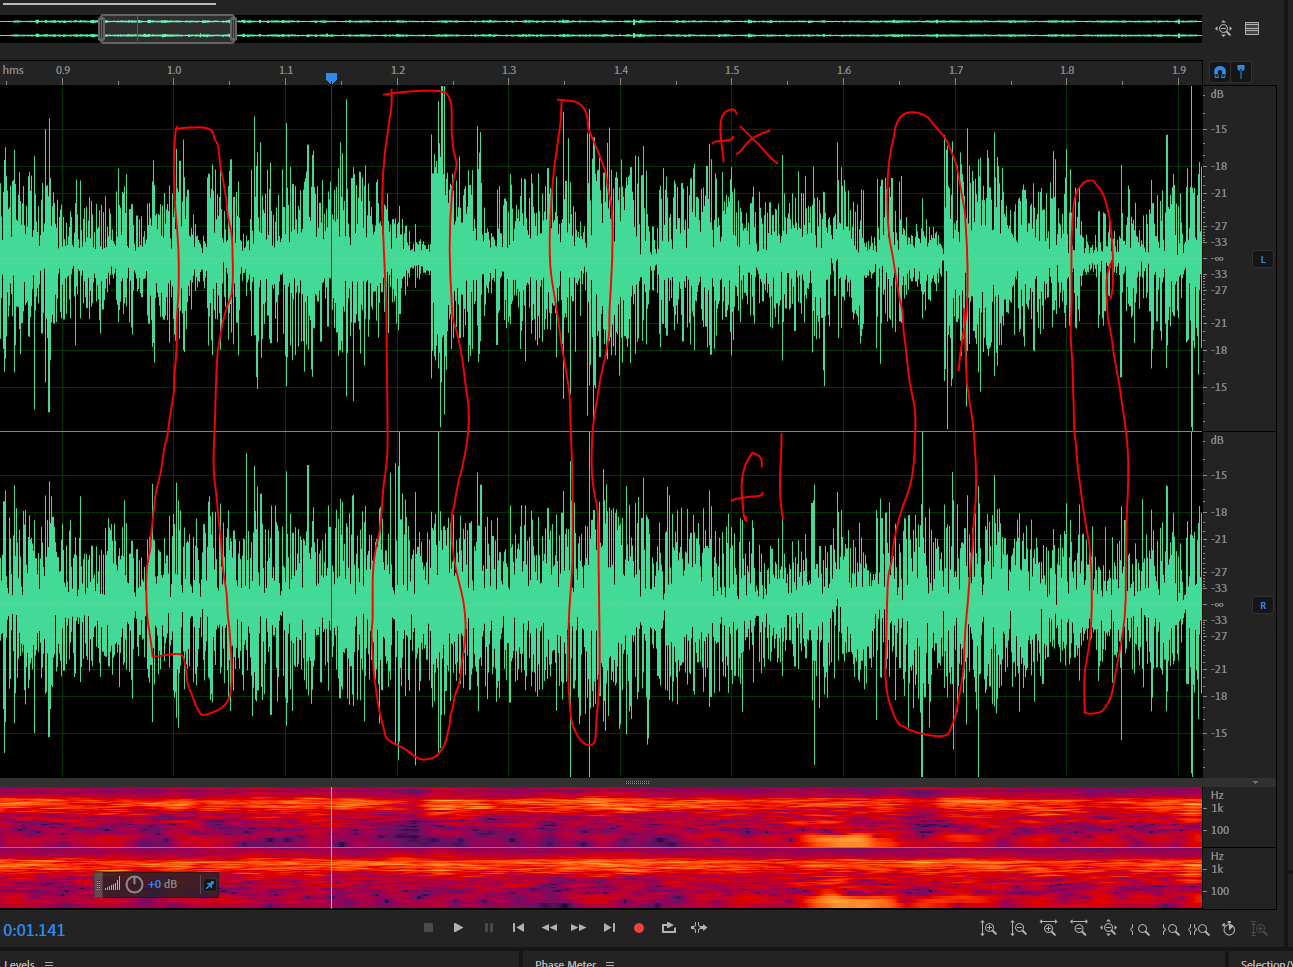The height and width of the screenshot is (967, 1293).
Task: Toggle the right channel R button
Action: point(1263,606)
